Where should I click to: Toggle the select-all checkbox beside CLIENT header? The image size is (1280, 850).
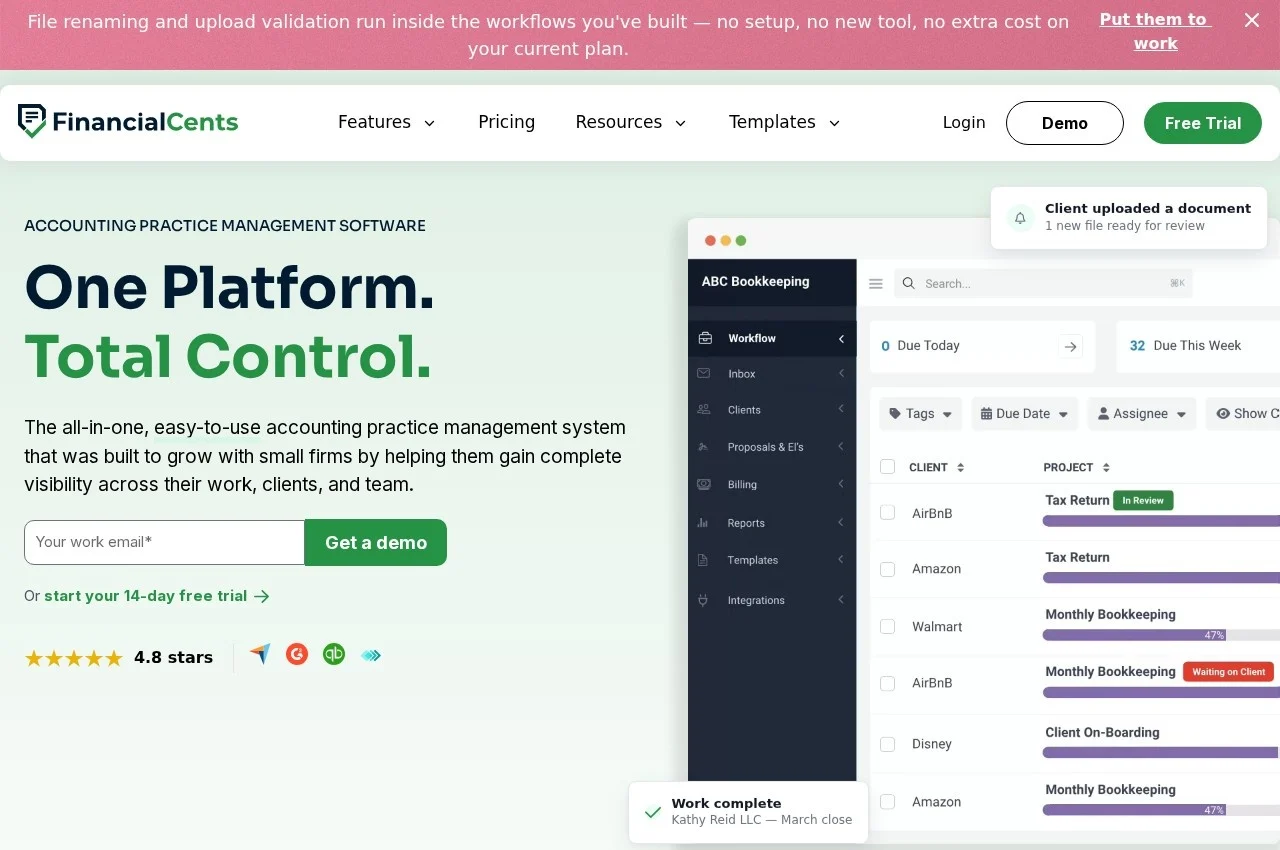click(x=887, y=466)
